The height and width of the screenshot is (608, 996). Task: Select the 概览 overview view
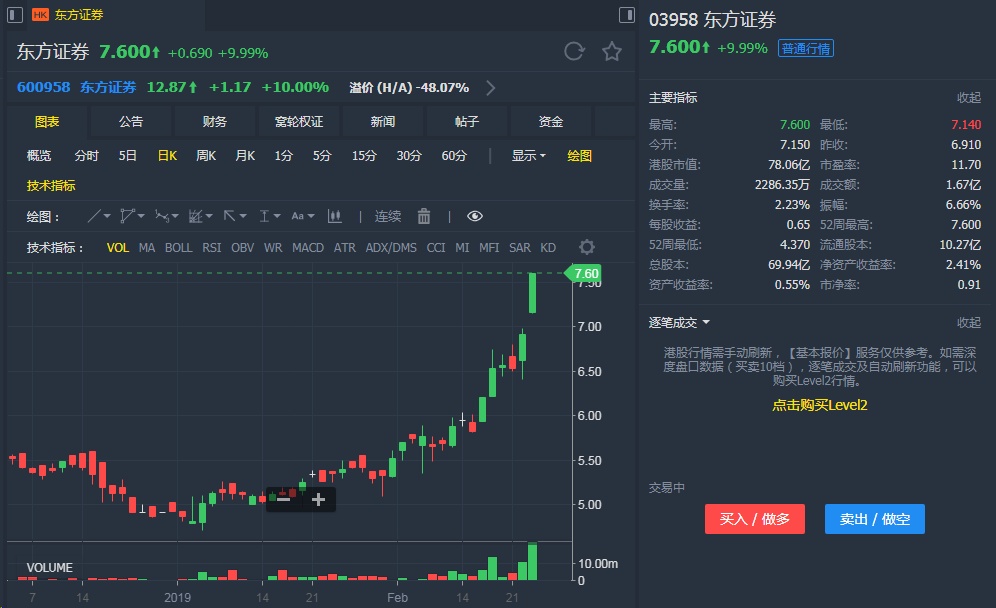39,156
